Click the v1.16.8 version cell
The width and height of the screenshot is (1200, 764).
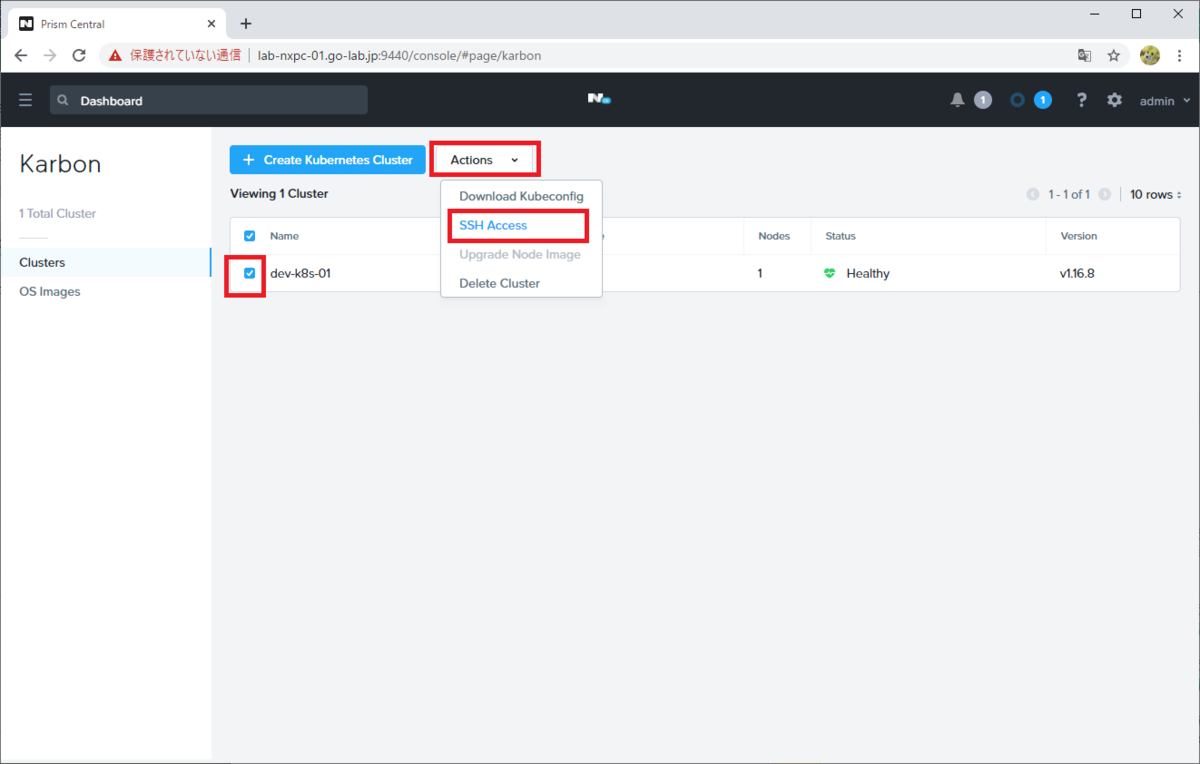(1077, 273)
